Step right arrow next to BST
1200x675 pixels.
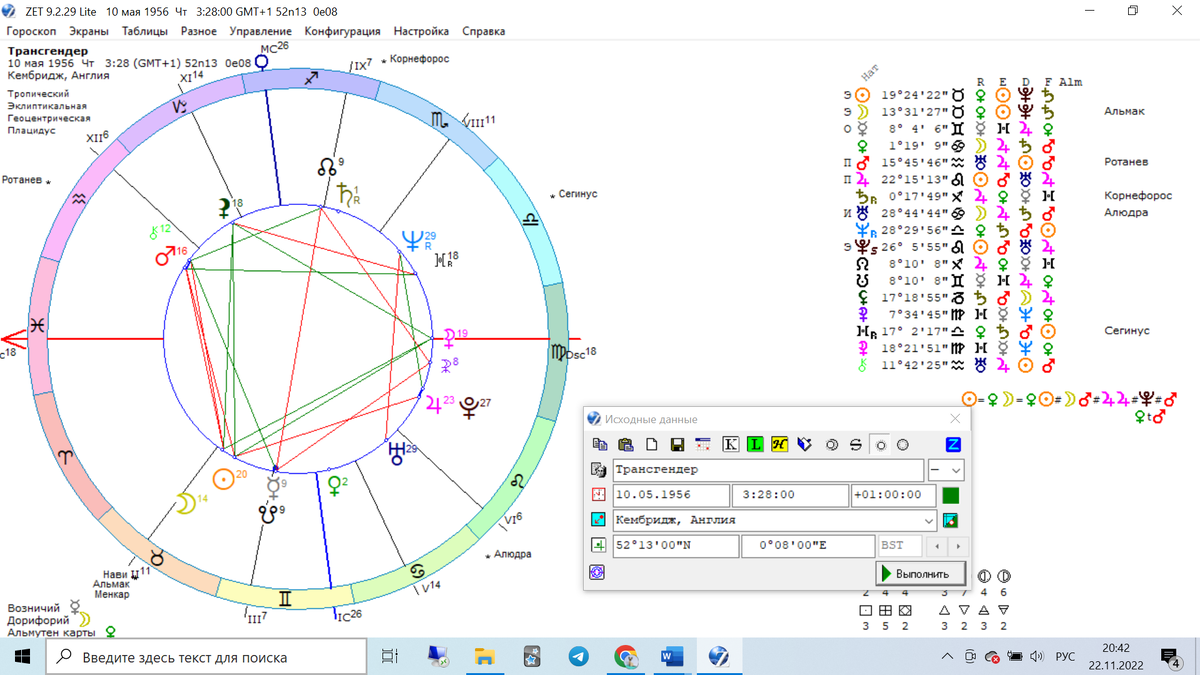[958, 546]
